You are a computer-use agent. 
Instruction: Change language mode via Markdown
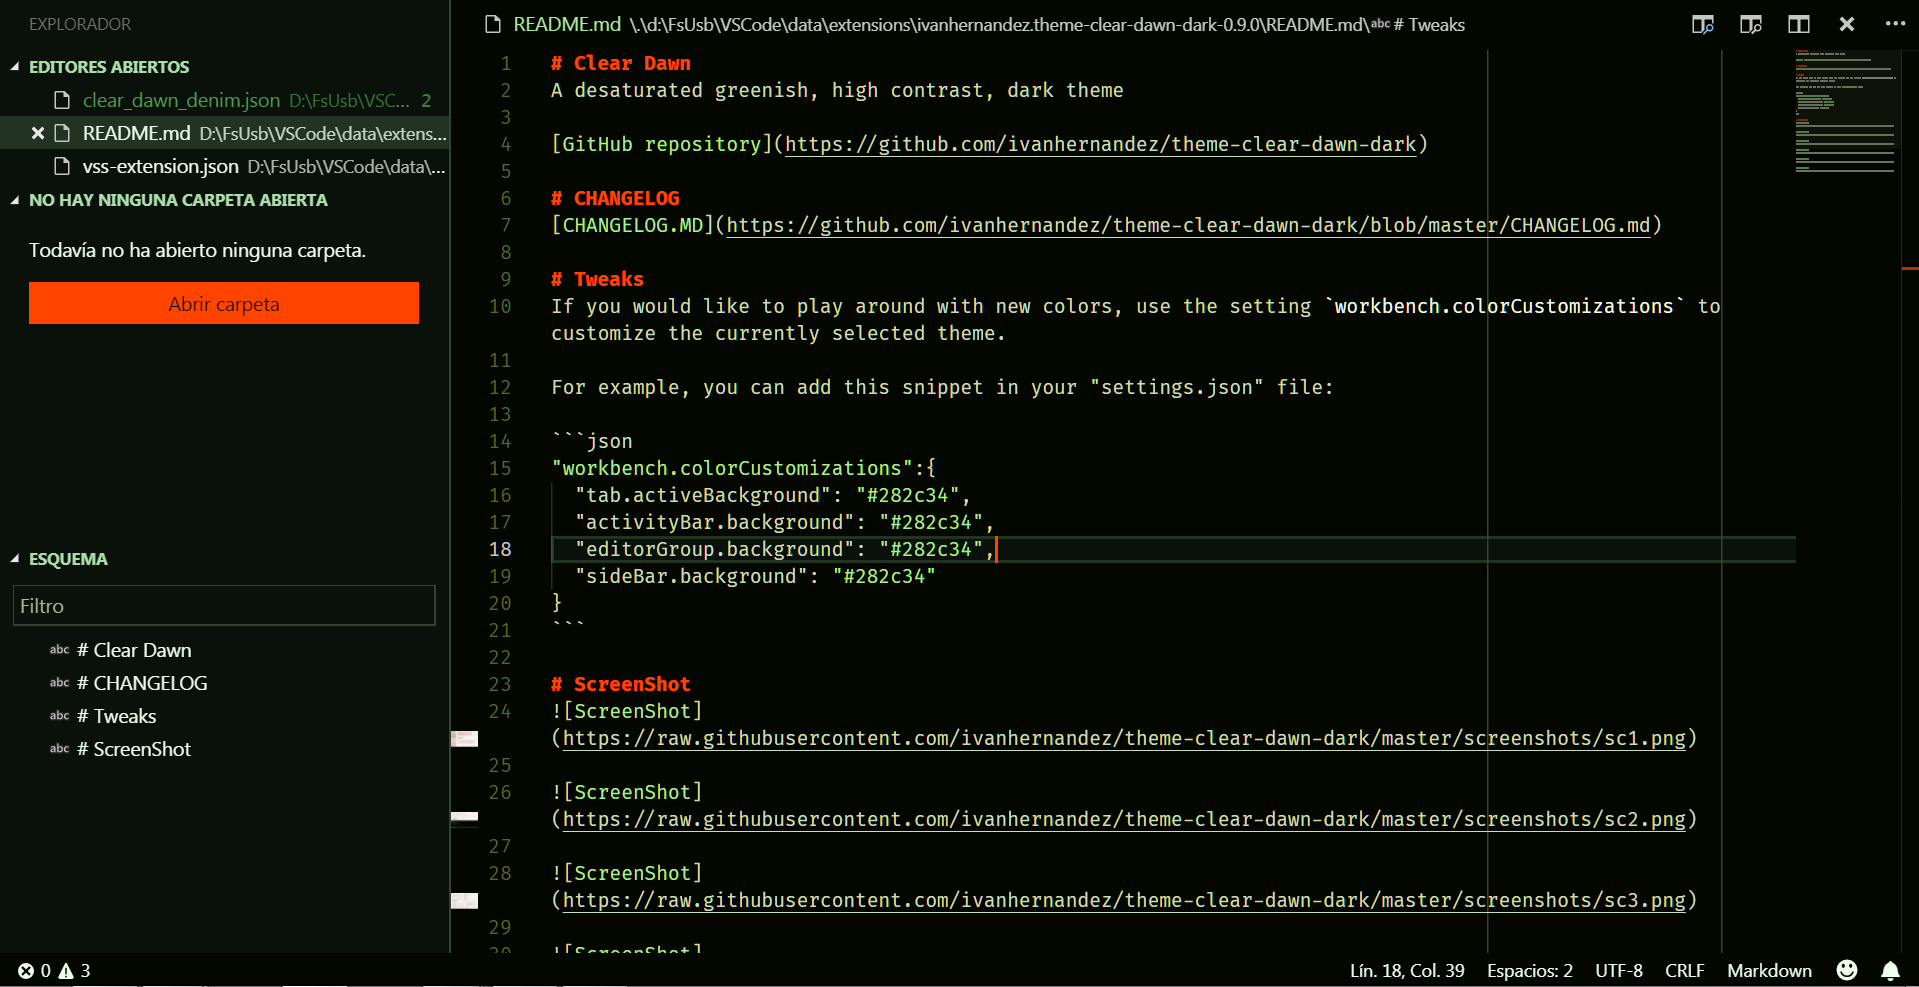(x=1768, y=971)
